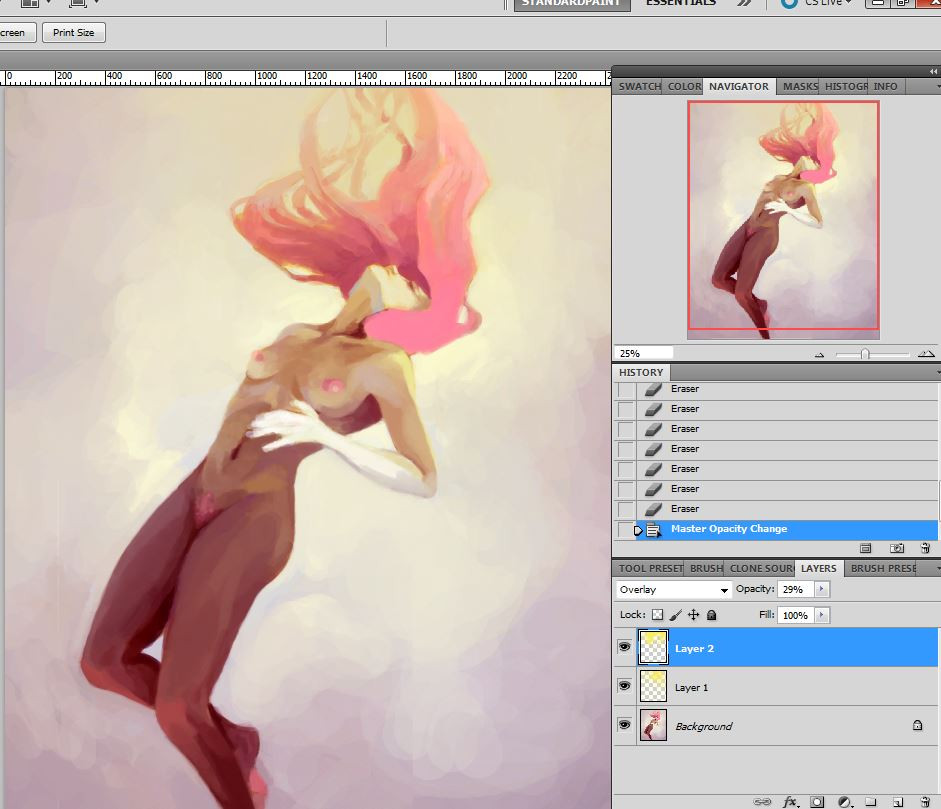Open the Tool Presets tab
941x809 pixels.
(650, 568)
